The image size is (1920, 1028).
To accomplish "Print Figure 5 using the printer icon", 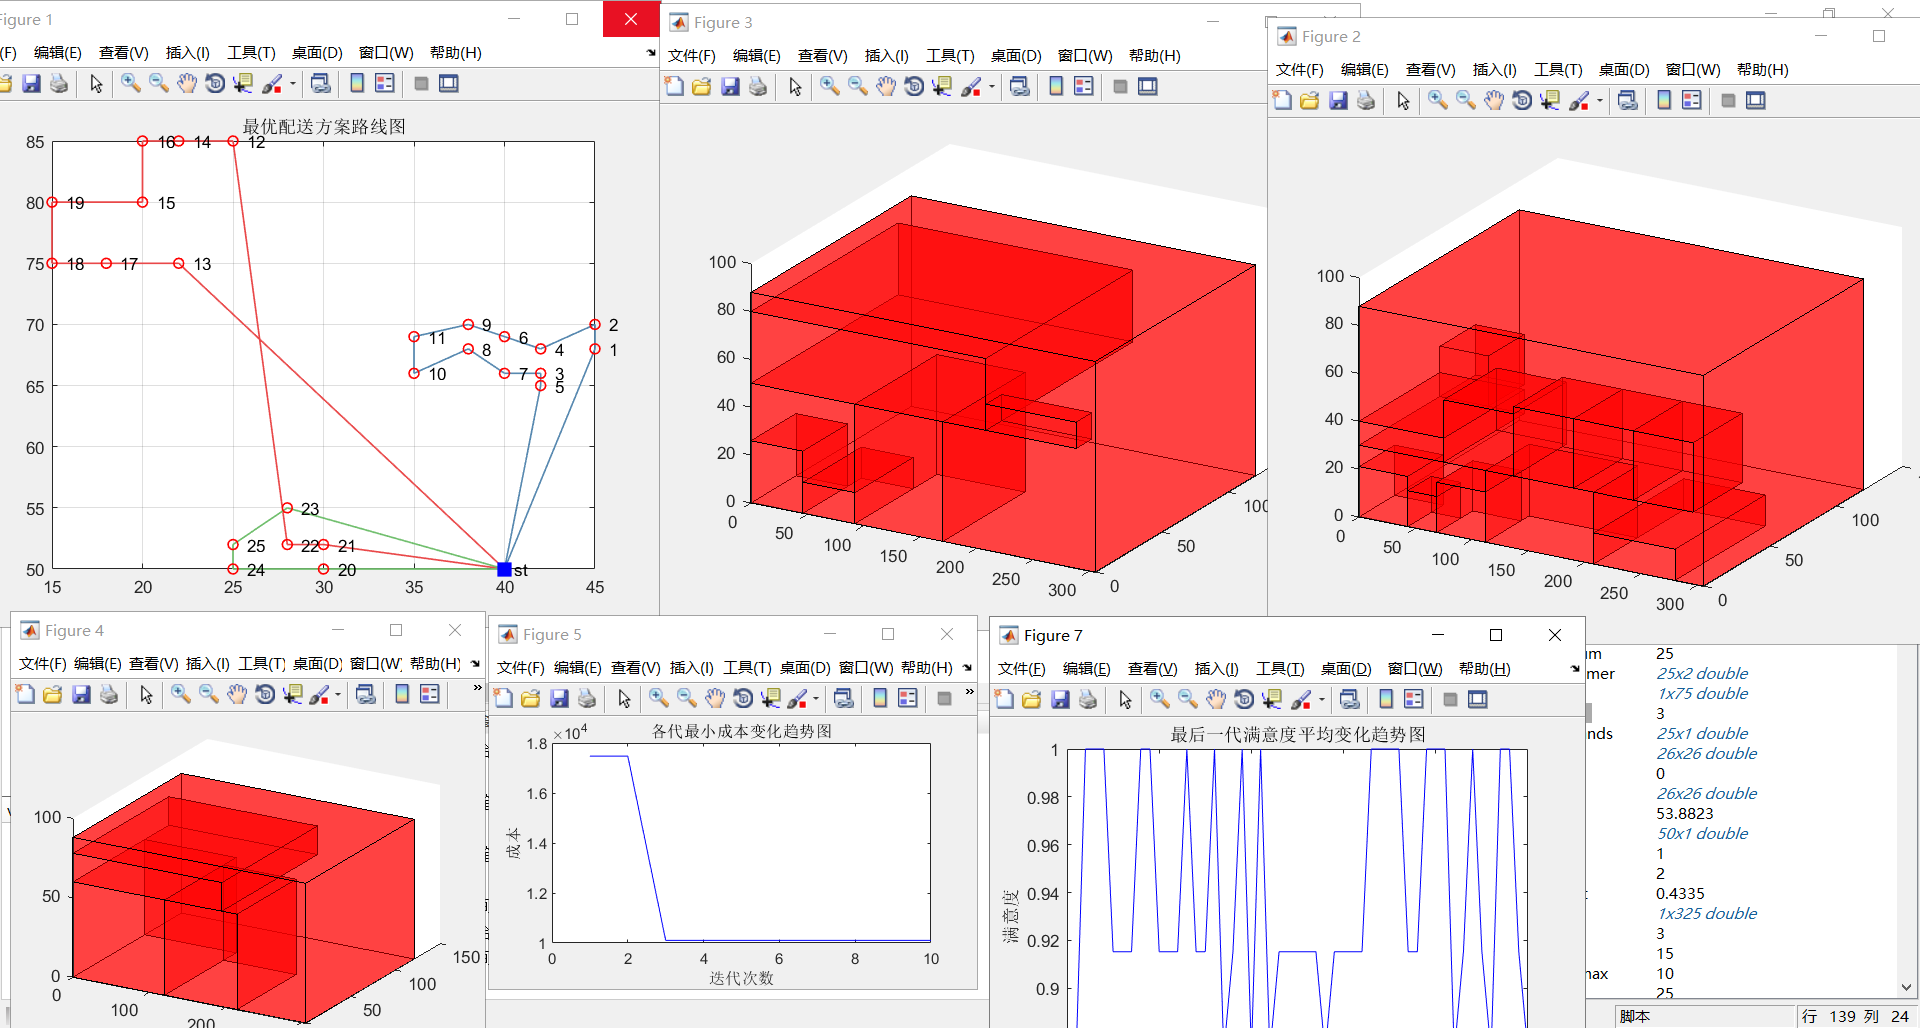I will tap(587, 698).
